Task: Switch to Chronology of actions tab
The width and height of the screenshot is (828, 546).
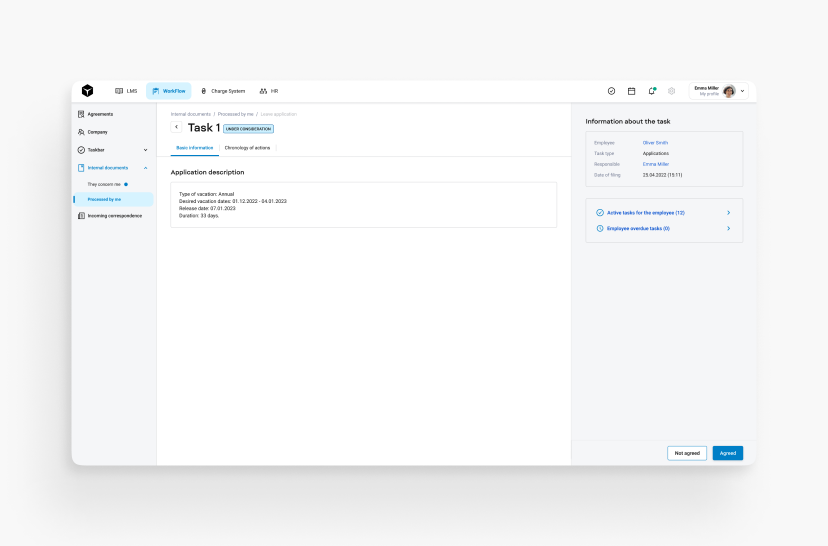Action: [x=246, y=147]
